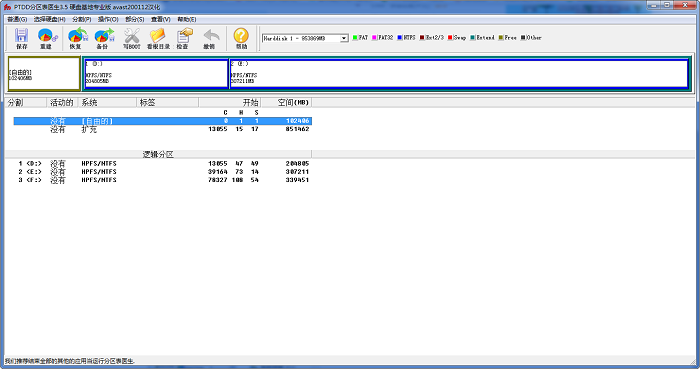Click the 重建 (Rebuild) pie chart icon

[x=47, y=36]
